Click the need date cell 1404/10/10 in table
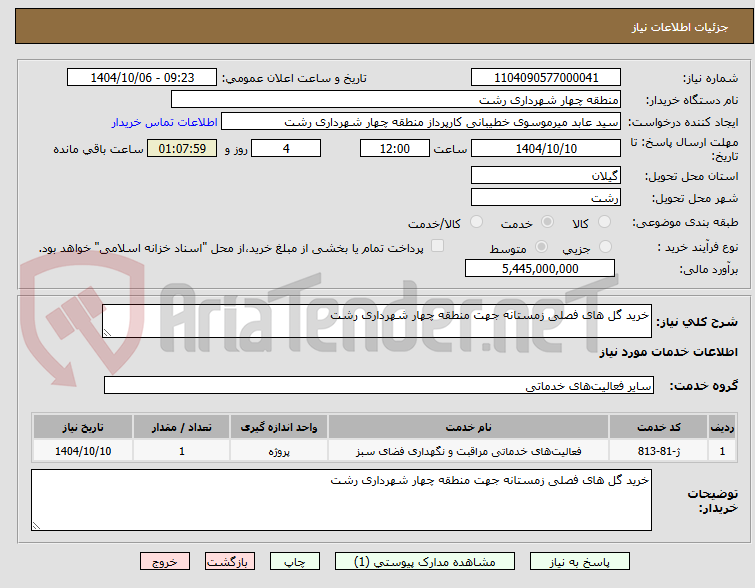 pos(83,451)
